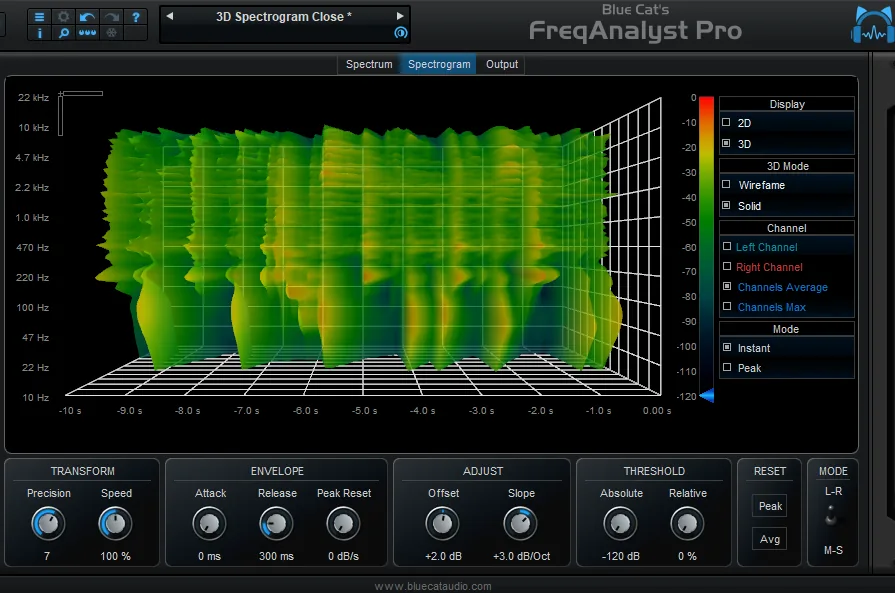Click the Blue Cat headphones logo
Screen dimensions: 895x593
(873, 26)
